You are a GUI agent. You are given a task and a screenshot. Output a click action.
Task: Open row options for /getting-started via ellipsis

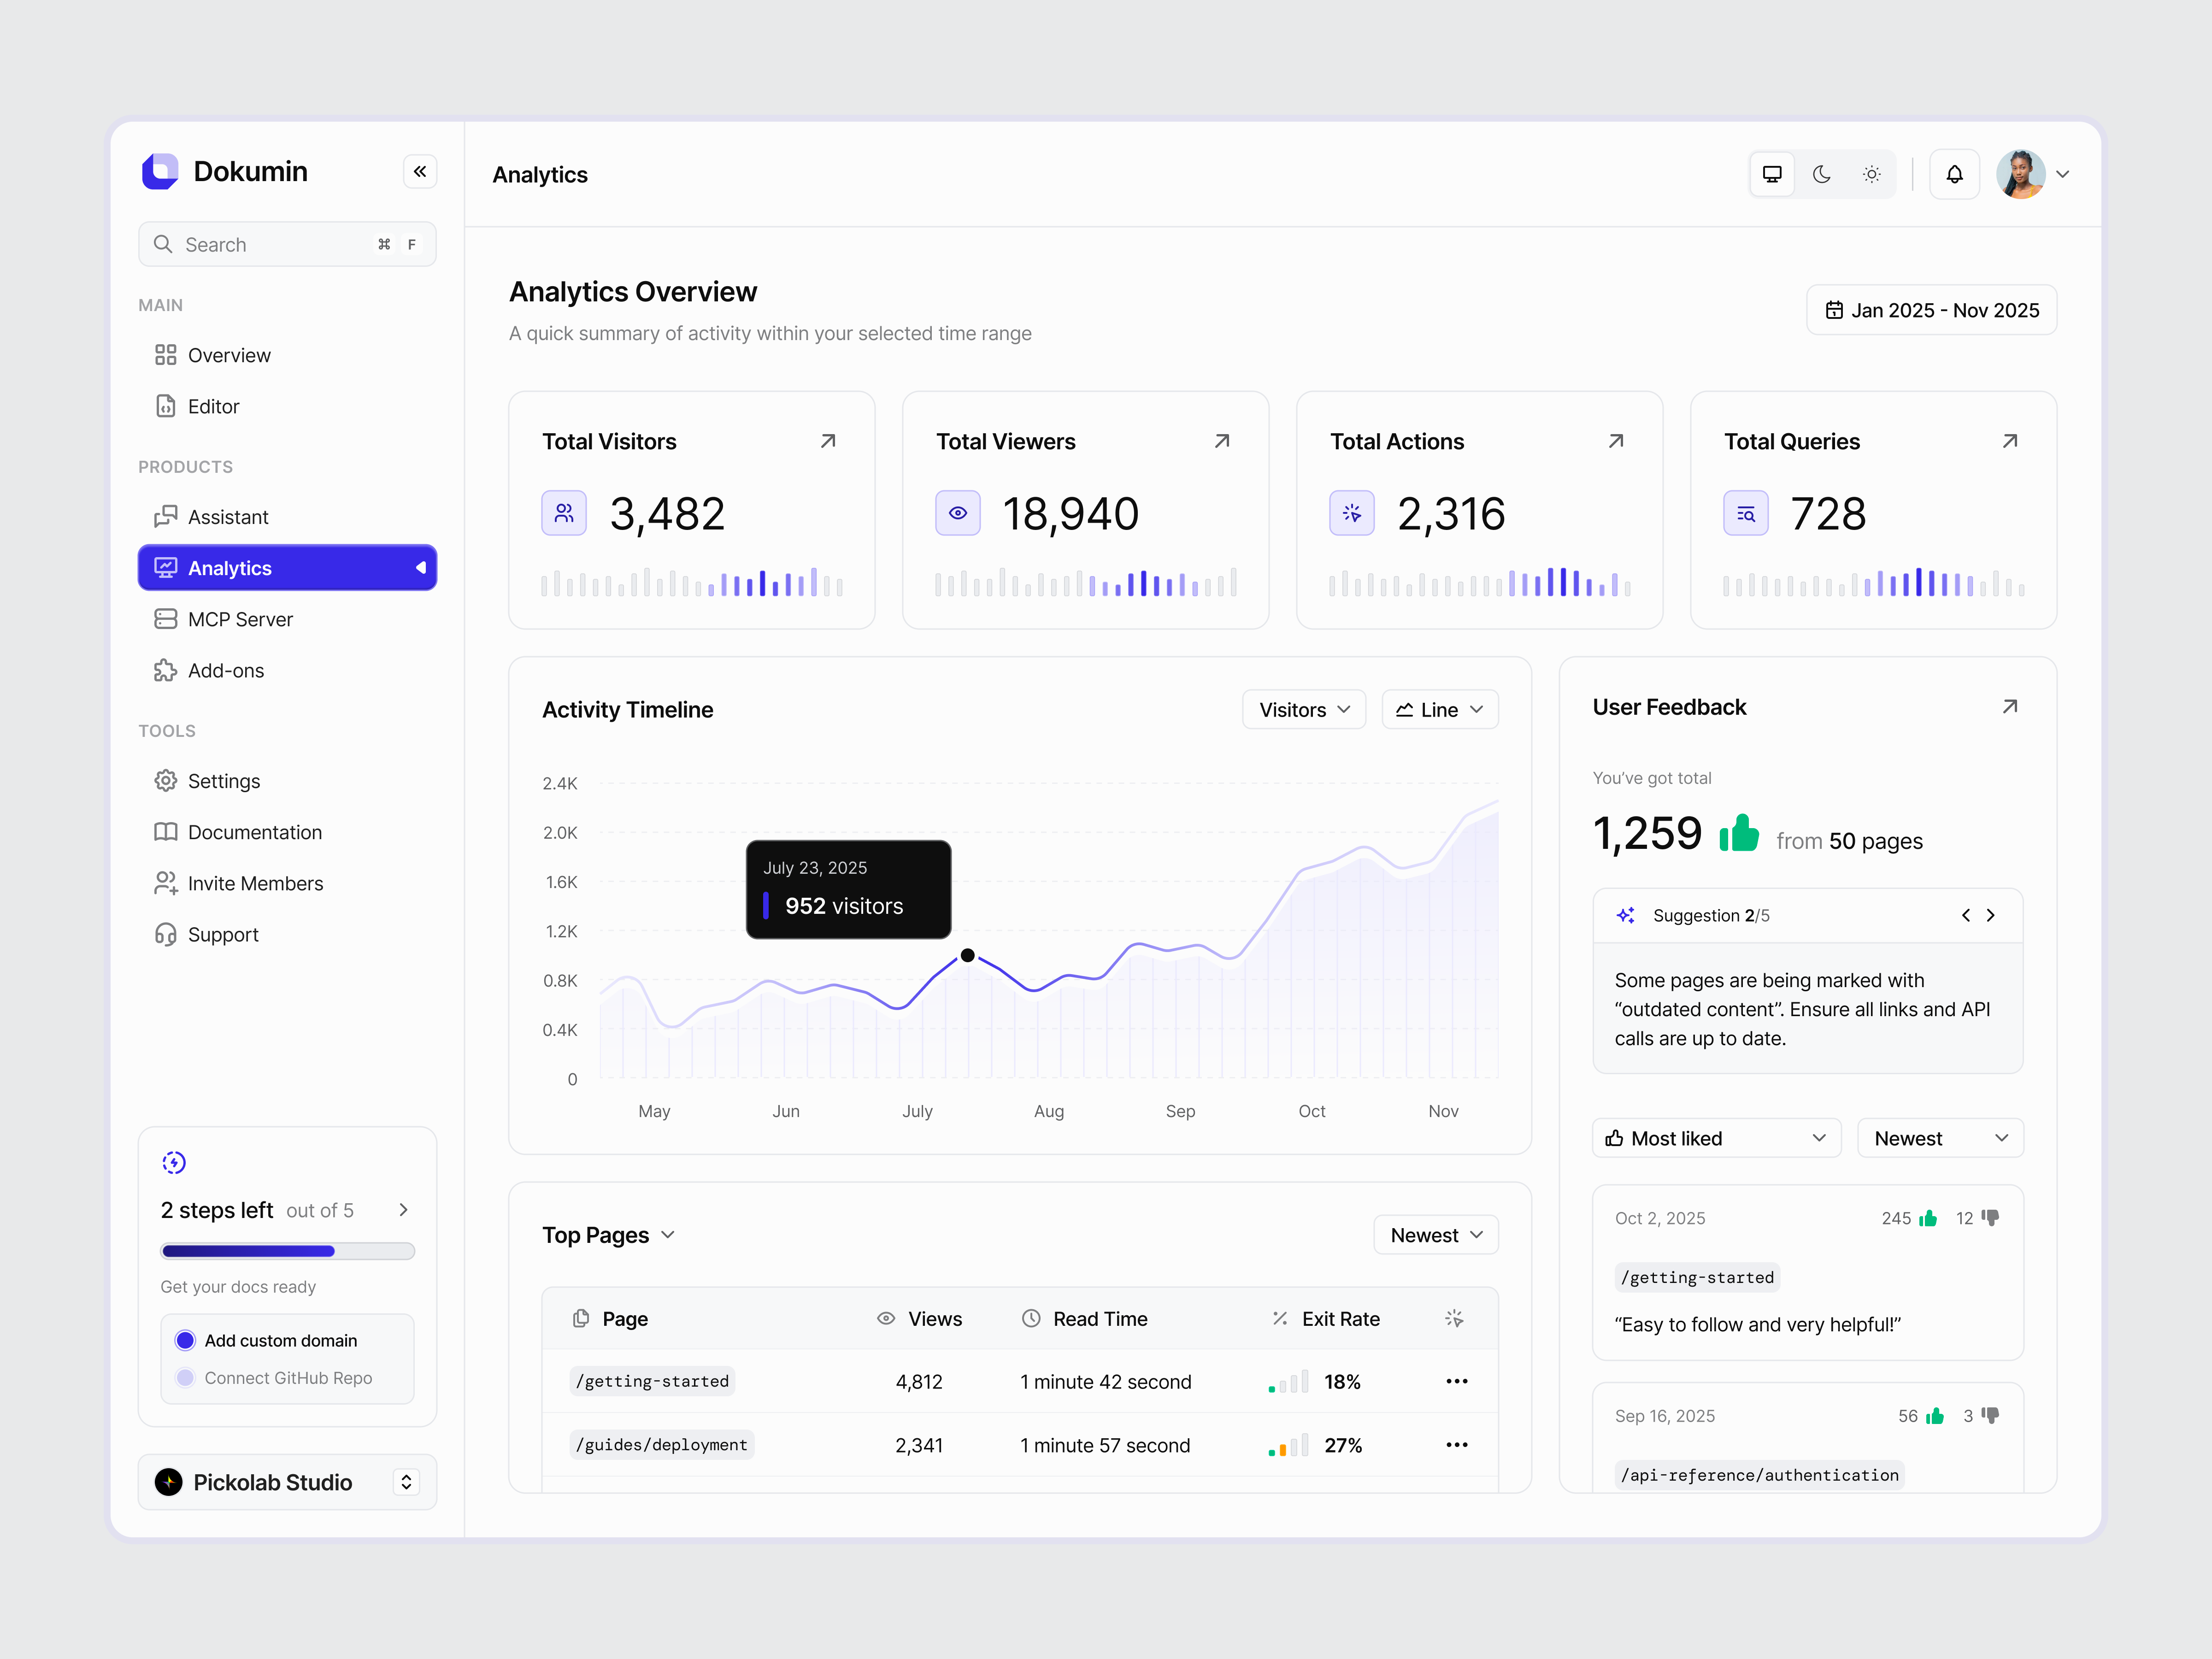(x=1457, y=1381)
